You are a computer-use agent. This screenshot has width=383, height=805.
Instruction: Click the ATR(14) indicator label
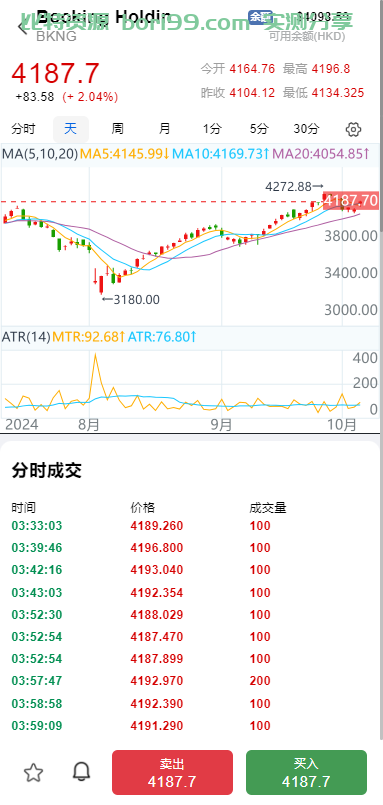point(26,337)
